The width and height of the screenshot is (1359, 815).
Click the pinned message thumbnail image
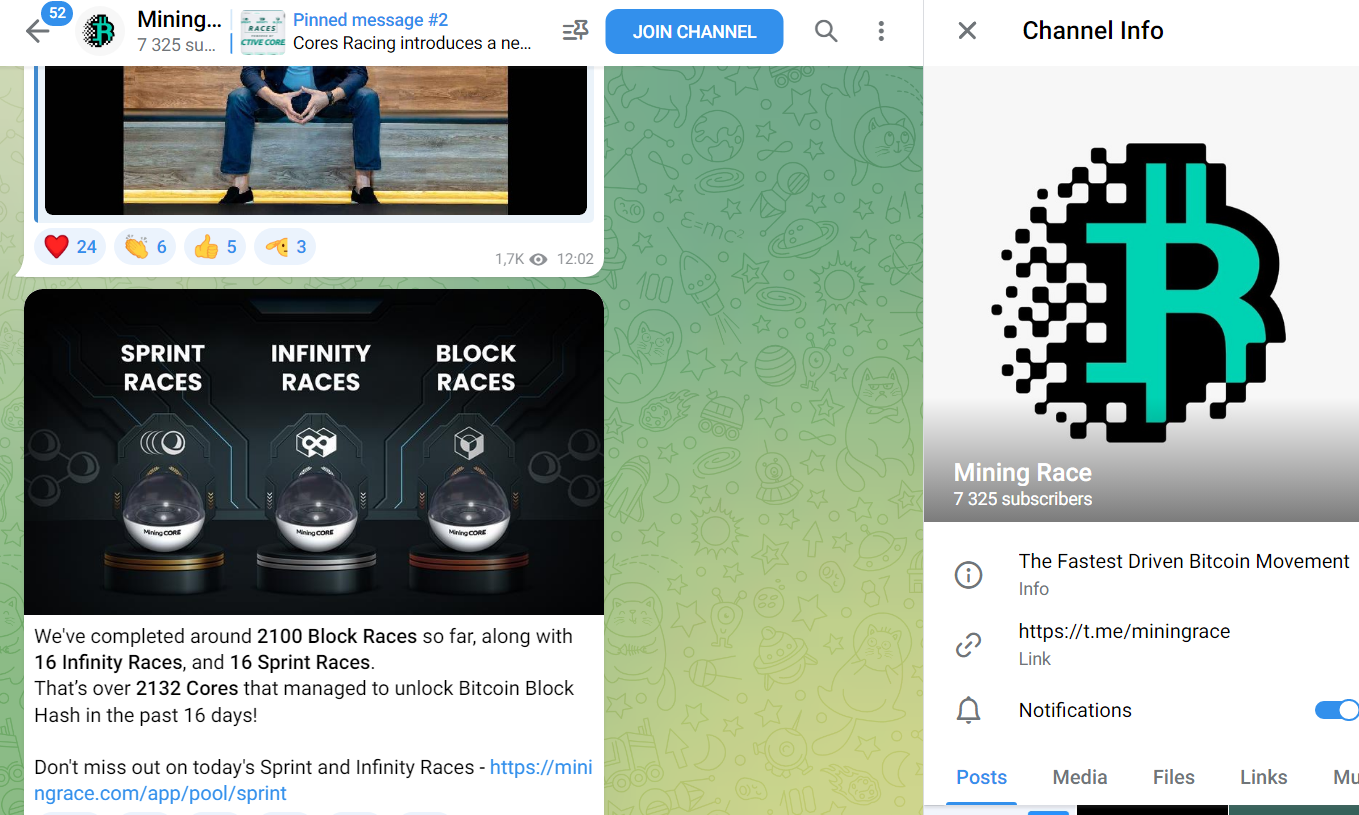[x=263, y=31]
